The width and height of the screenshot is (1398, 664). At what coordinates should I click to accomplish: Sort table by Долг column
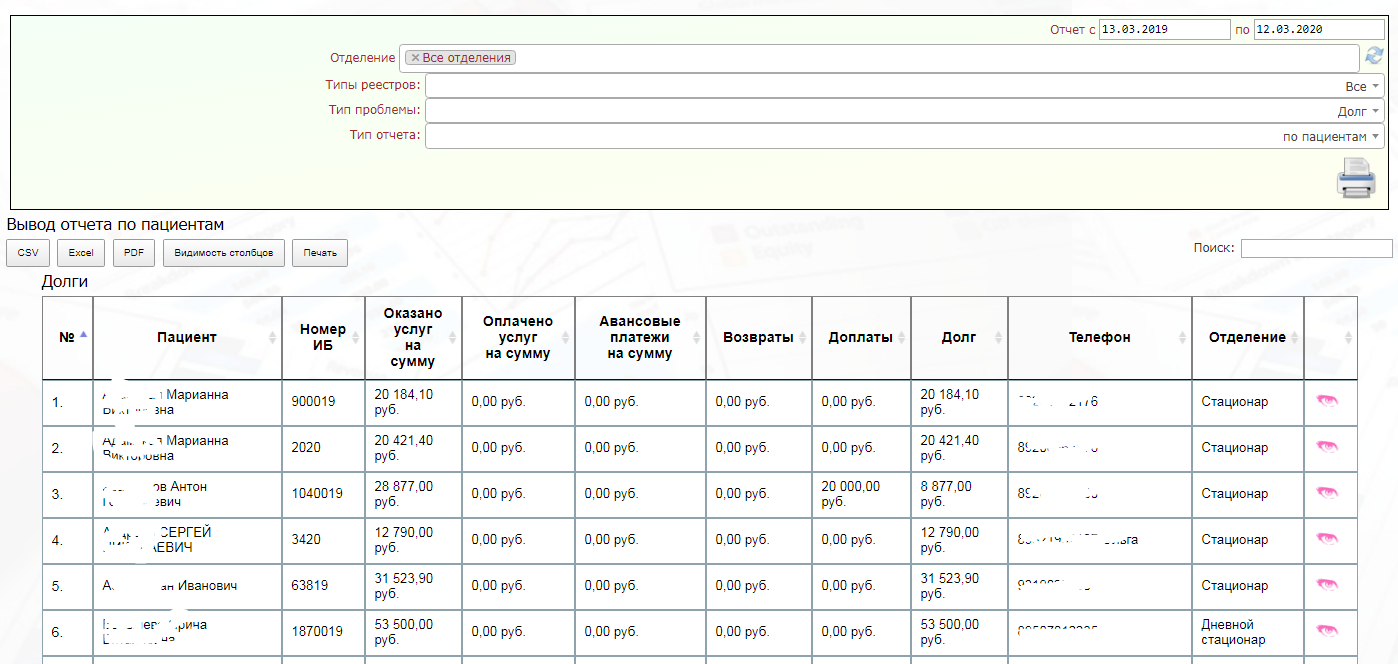959,337
